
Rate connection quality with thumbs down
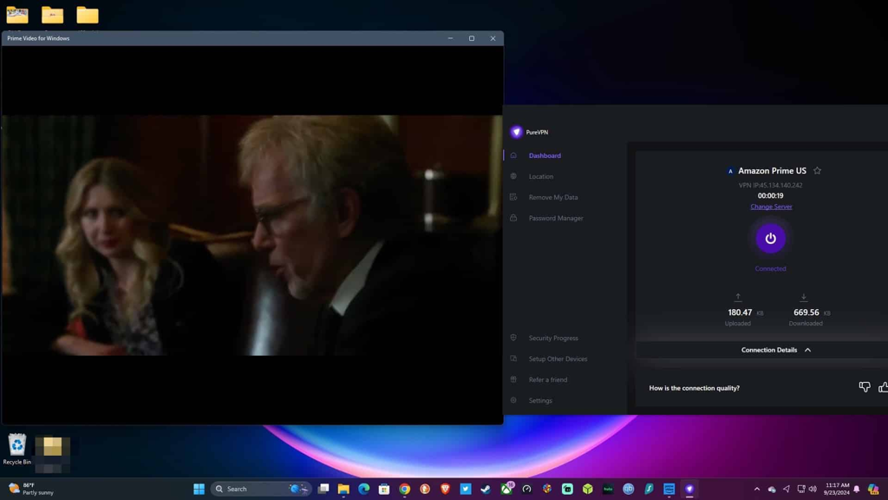coord(864,387)
